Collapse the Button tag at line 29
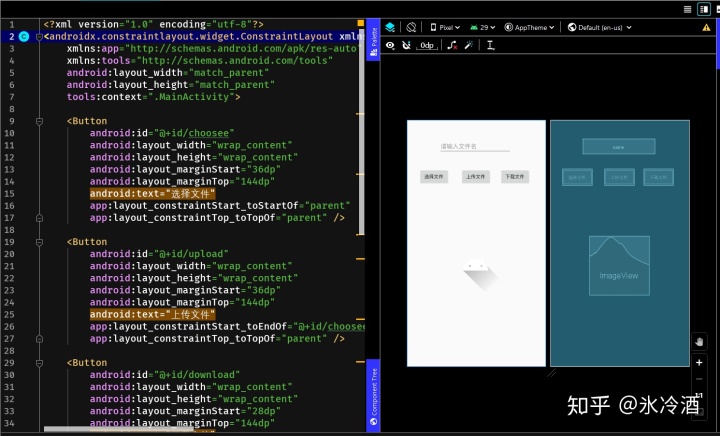 39,363
